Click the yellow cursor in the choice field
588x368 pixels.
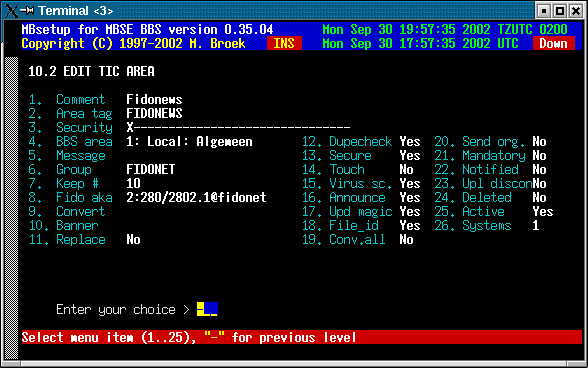tap(207, 309)
